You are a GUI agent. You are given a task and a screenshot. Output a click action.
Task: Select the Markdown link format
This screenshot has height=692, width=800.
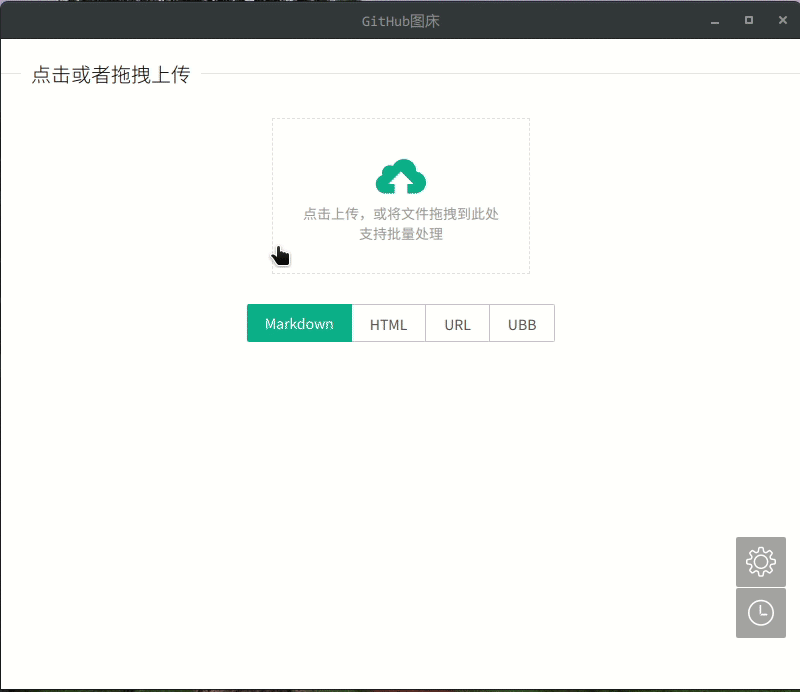point(299,324)
